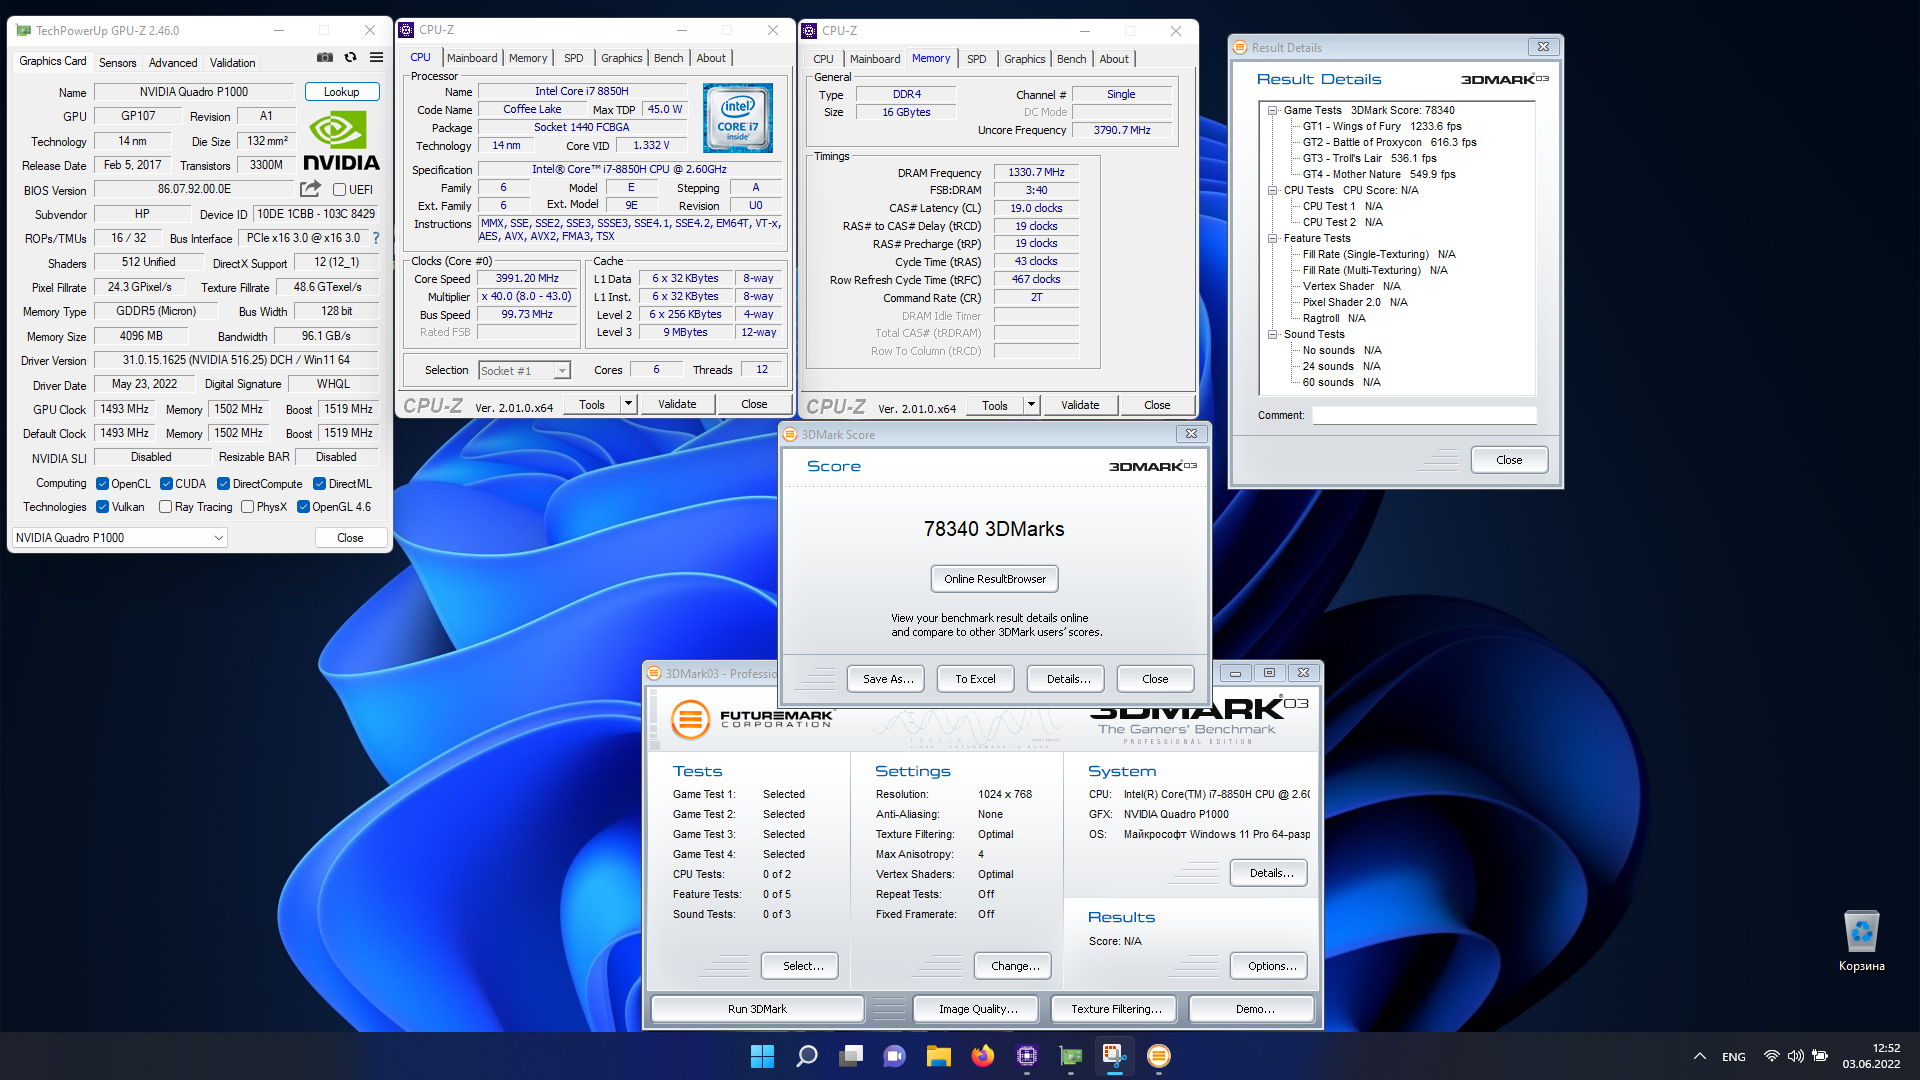Open Tools dropdown arrow in Memory tab window

1031,405
